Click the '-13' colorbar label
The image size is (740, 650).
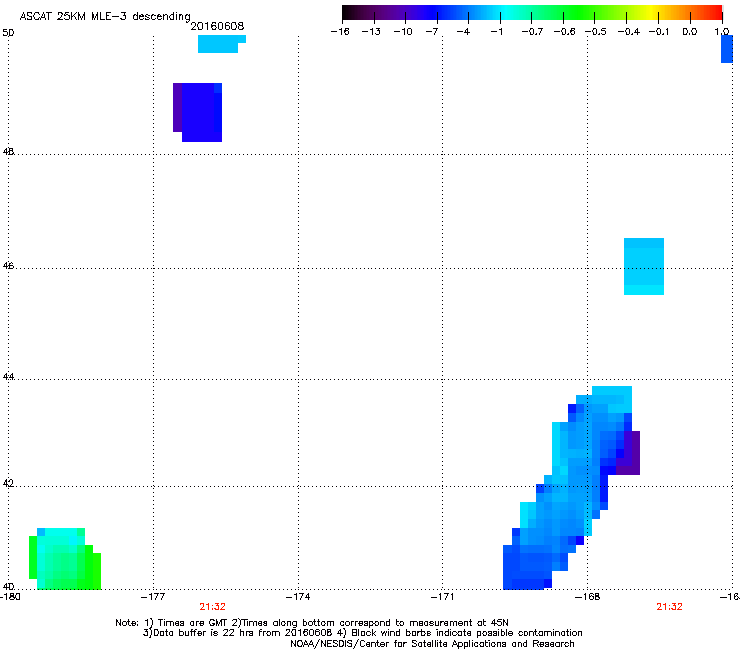point(371,32)
